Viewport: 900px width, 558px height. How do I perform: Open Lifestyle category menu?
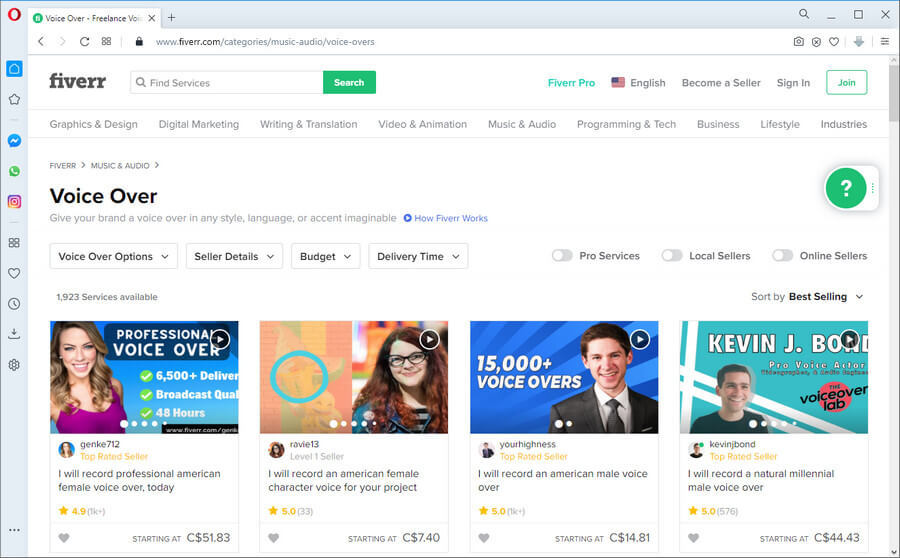click(x=779, y=124)
